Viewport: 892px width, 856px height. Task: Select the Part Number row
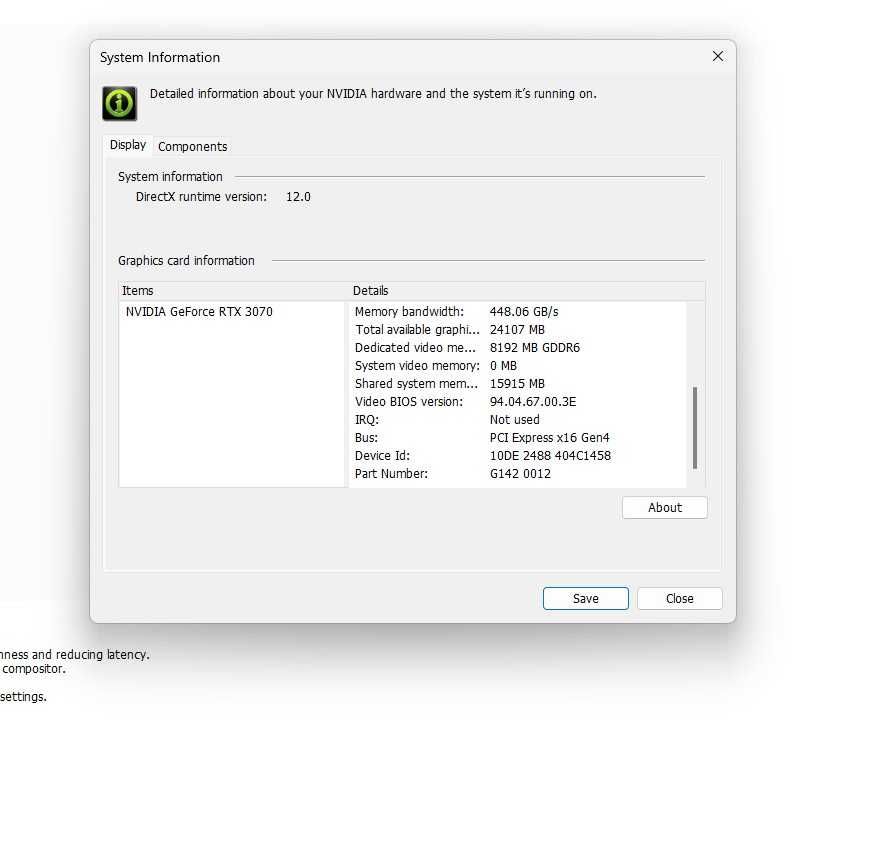(517, 474)
